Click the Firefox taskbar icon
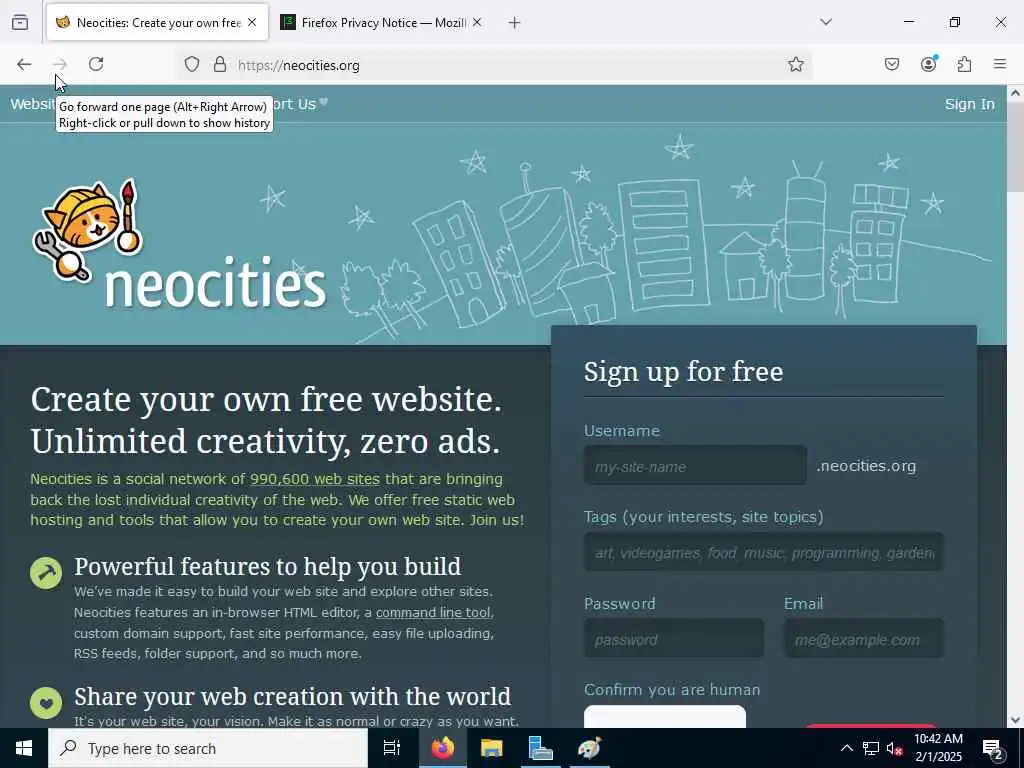 pos(443,748)
